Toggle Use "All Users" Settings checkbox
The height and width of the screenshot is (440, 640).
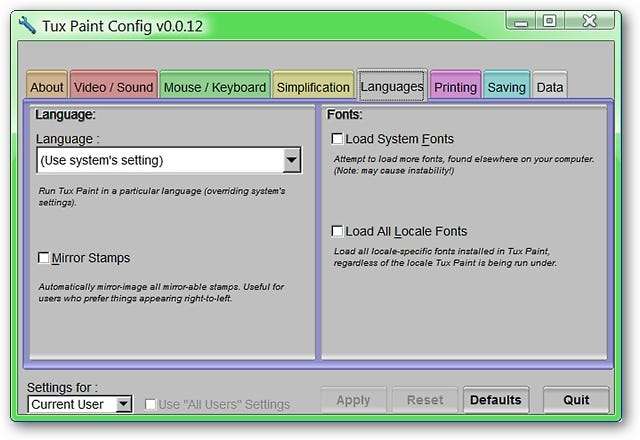coord(150,404)
